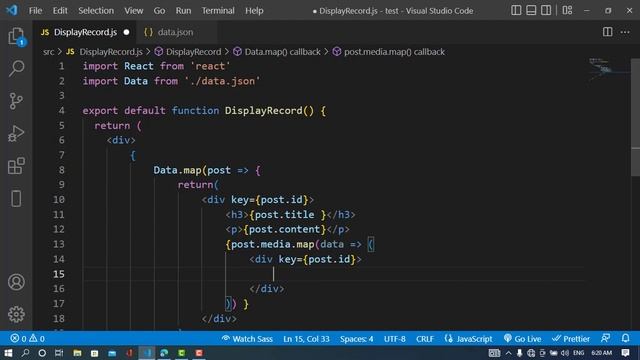Open the File menu
This screenshot has width=640, height=360.
point(35,11)
